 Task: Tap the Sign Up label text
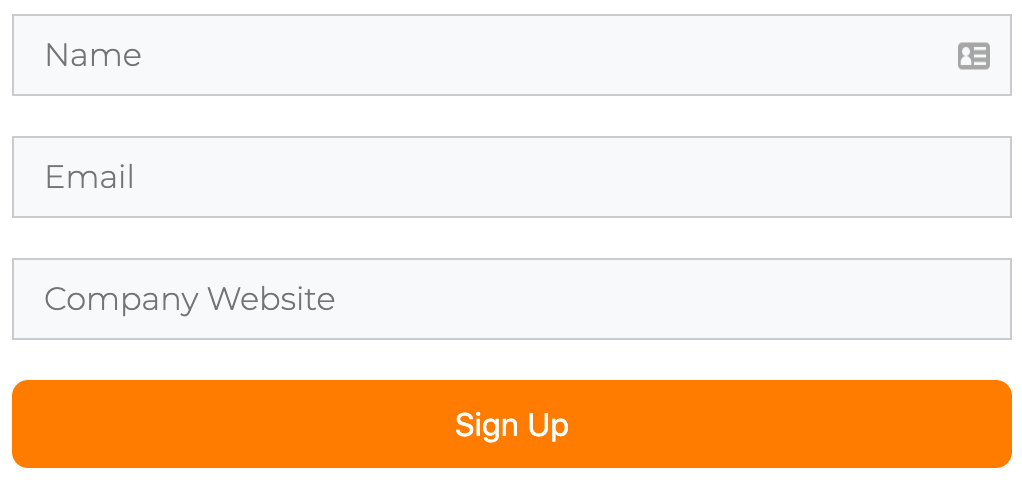512,425
